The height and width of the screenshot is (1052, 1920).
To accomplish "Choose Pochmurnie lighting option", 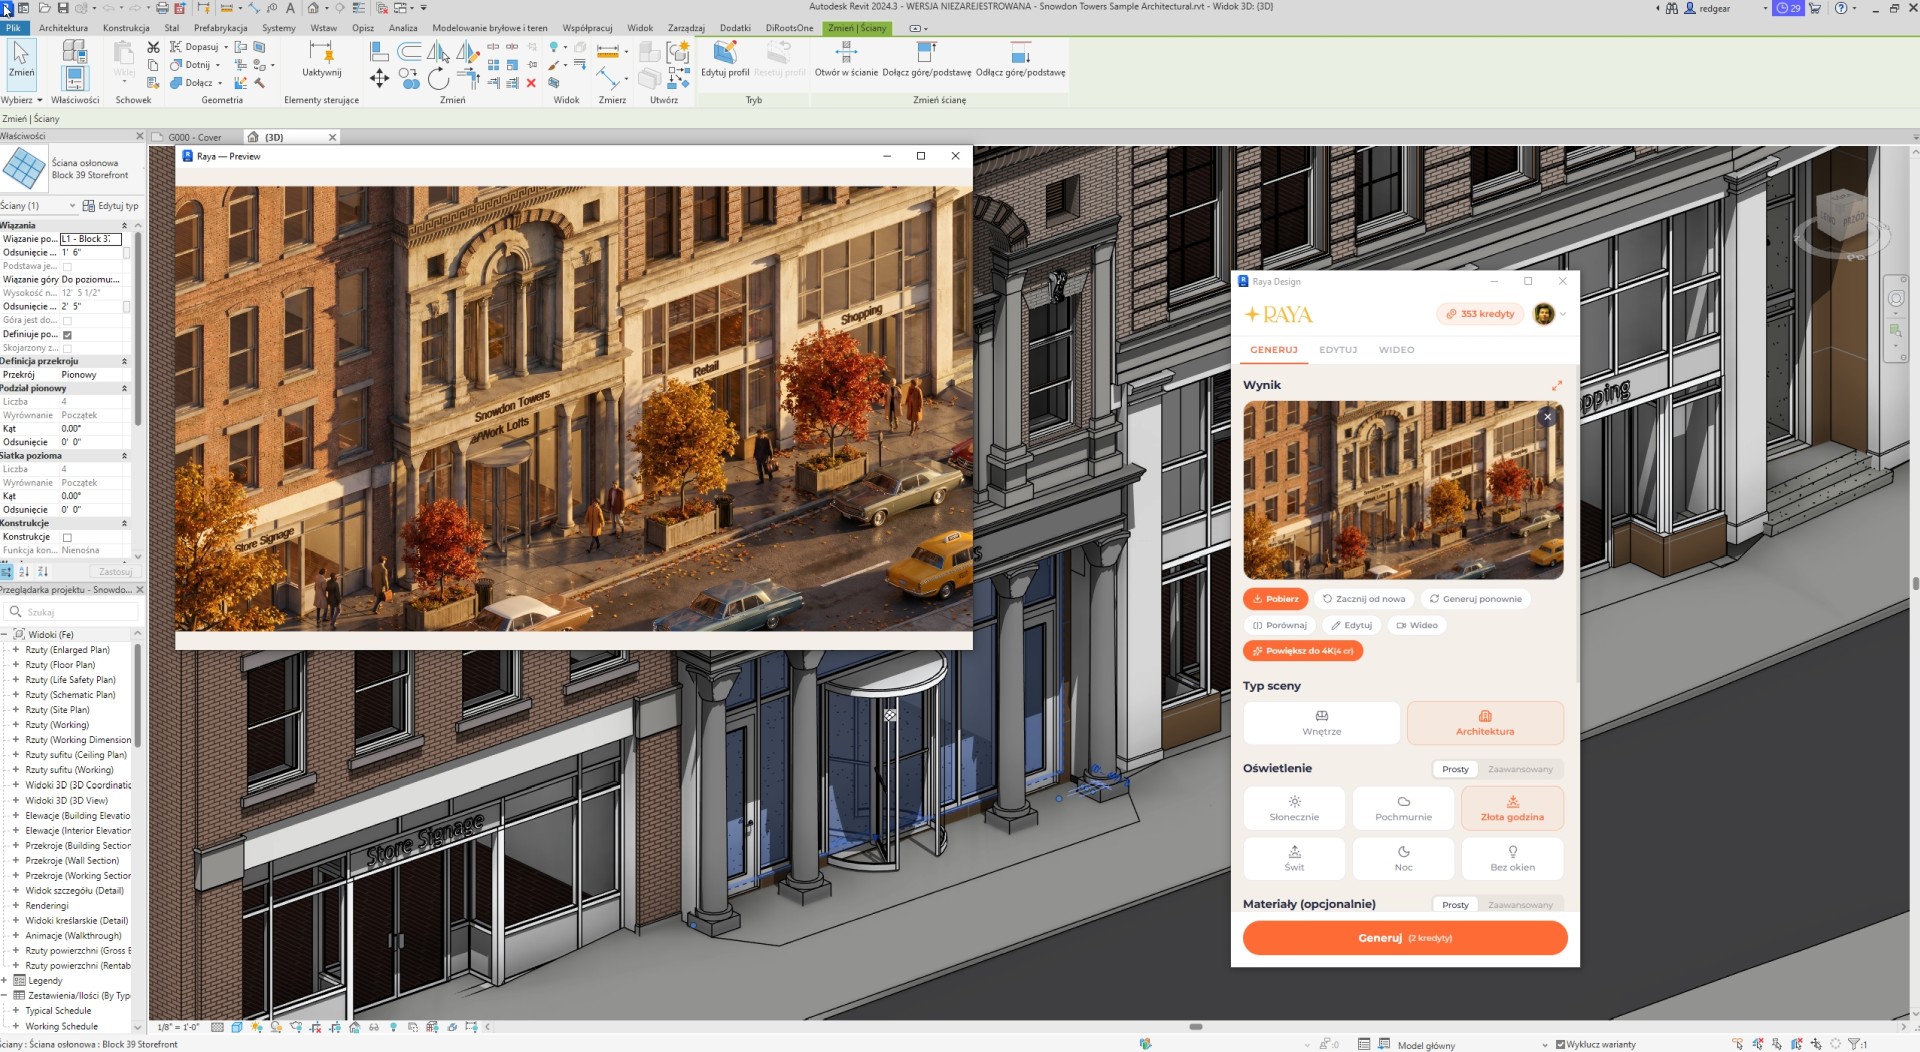I will [1403, 808].
